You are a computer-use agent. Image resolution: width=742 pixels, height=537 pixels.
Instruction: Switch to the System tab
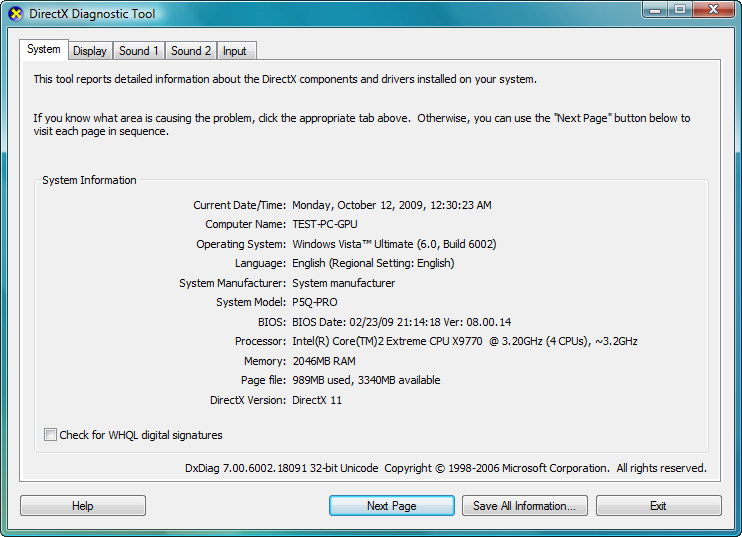point(44,49)
